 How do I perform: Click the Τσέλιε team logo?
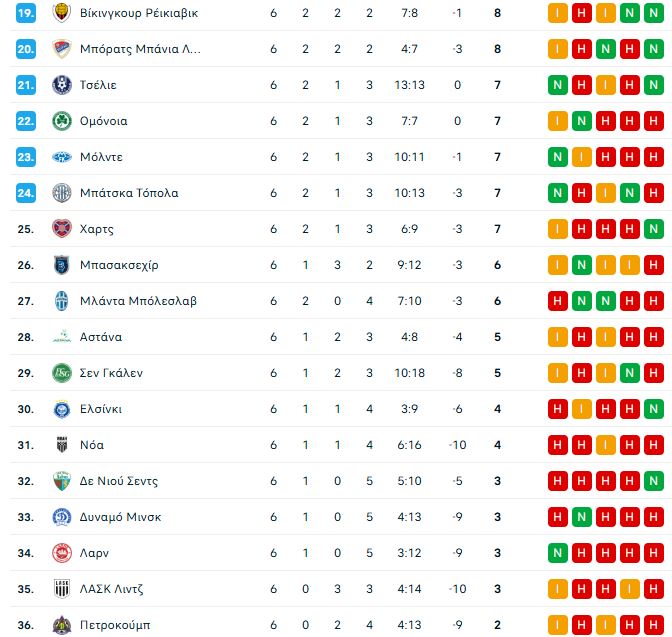point(62,85)
